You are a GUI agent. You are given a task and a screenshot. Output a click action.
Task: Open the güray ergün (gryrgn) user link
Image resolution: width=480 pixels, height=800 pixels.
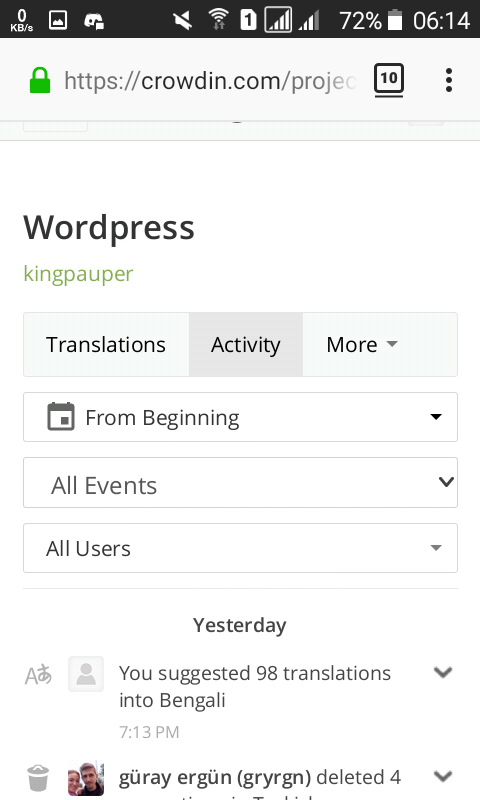215,778
